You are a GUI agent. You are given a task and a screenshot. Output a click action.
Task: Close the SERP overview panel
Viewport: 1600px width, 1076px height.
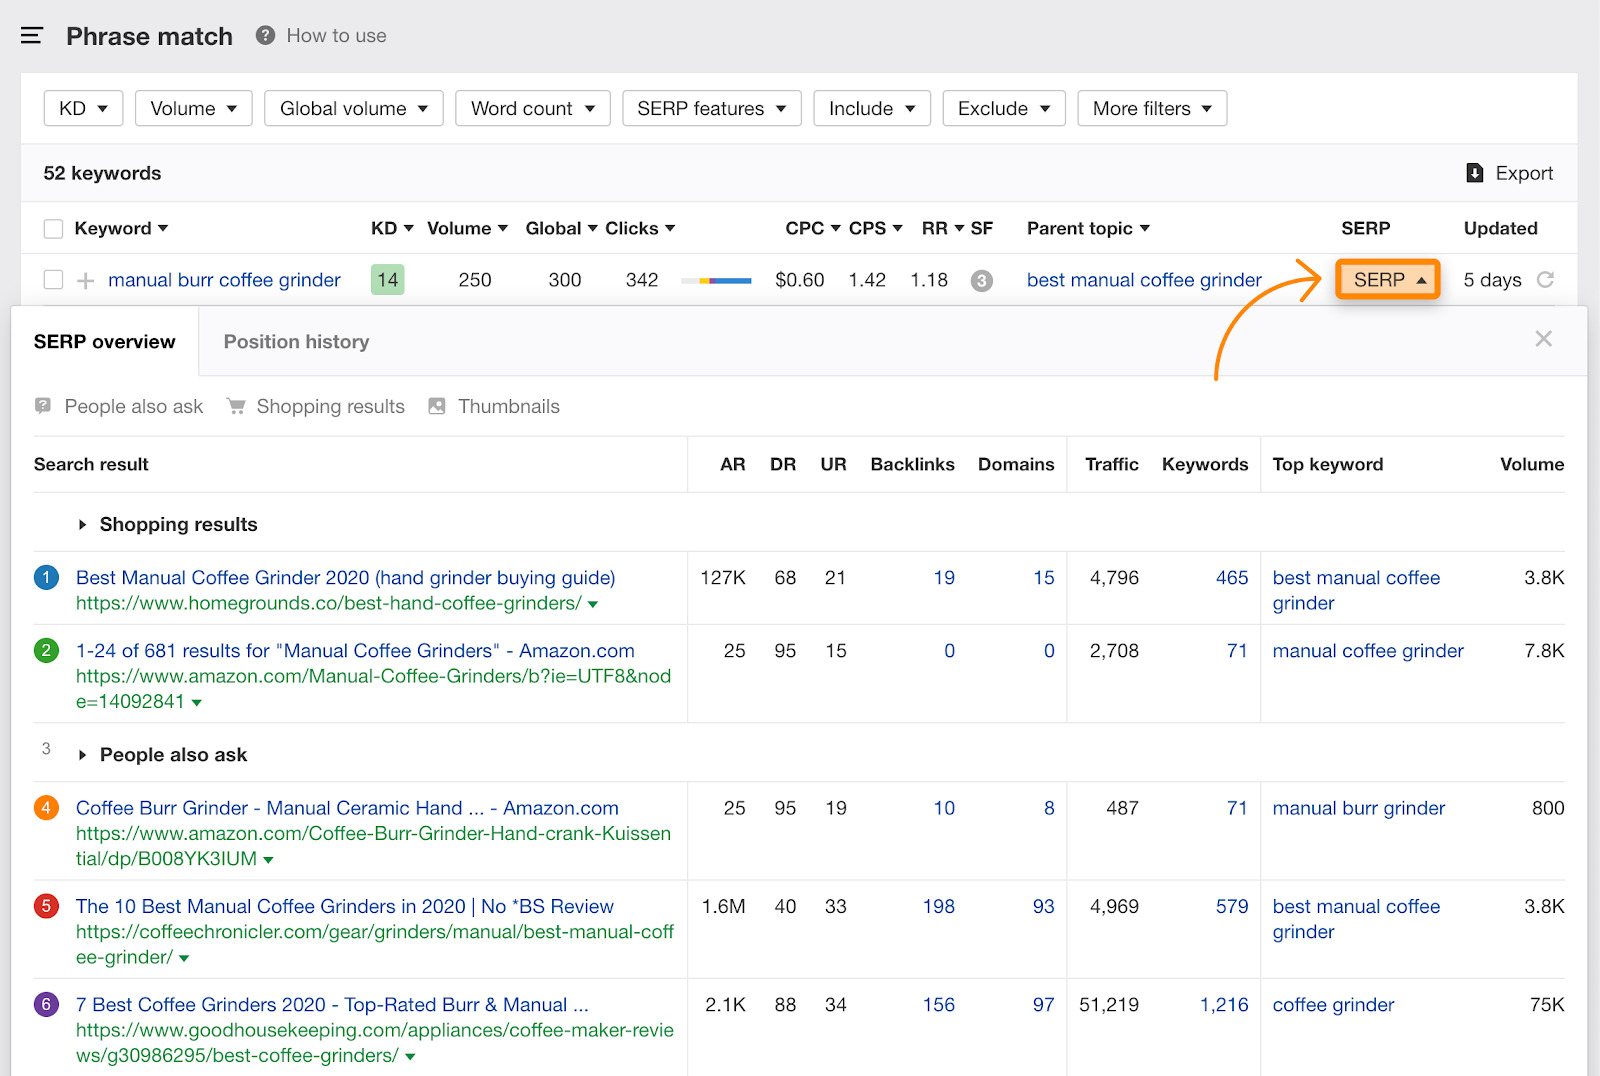1543,339
